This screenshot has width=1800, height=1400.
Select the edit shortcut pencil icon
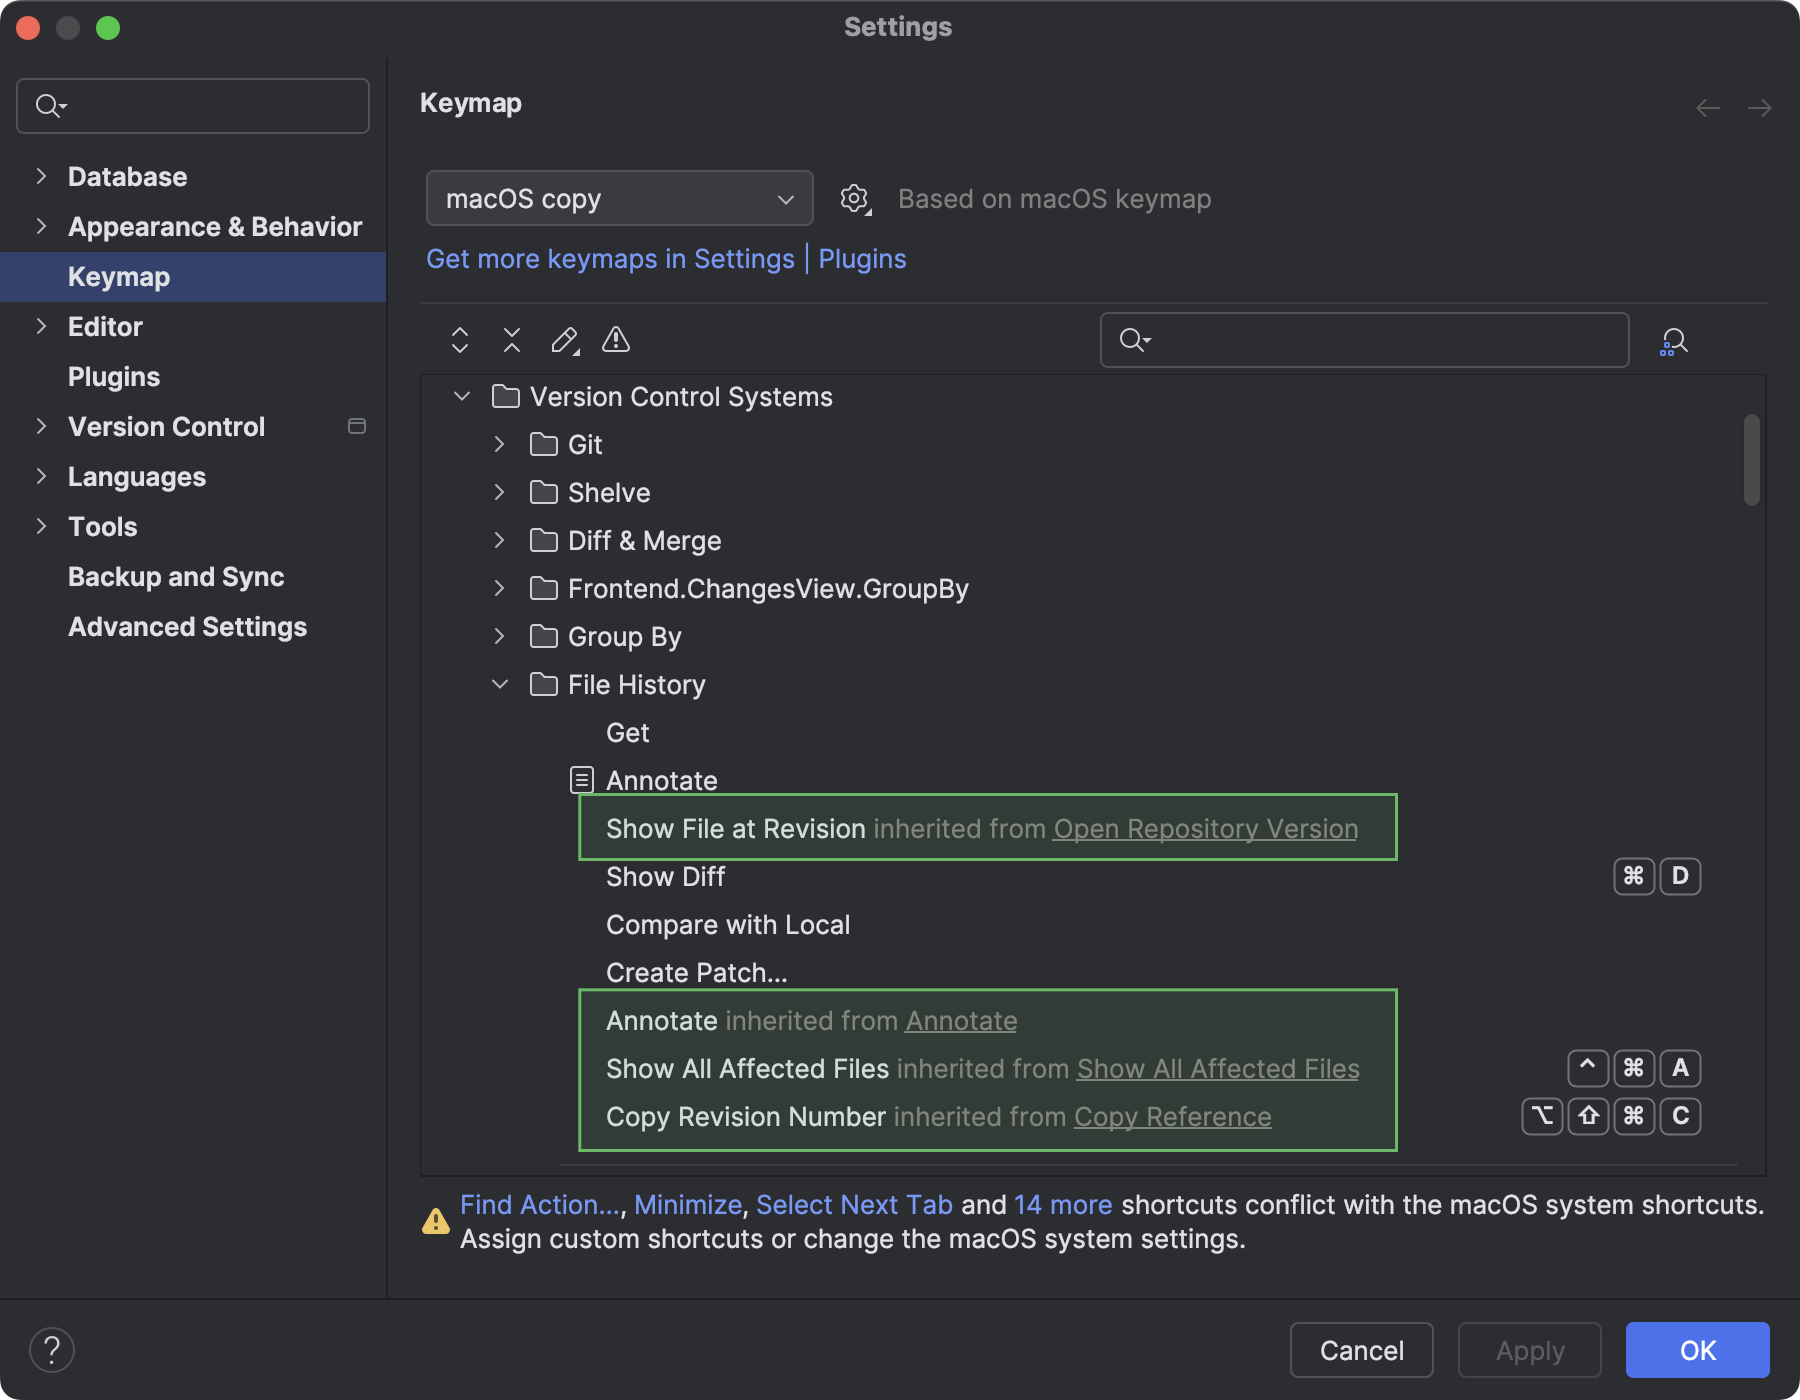coord(564,340)
